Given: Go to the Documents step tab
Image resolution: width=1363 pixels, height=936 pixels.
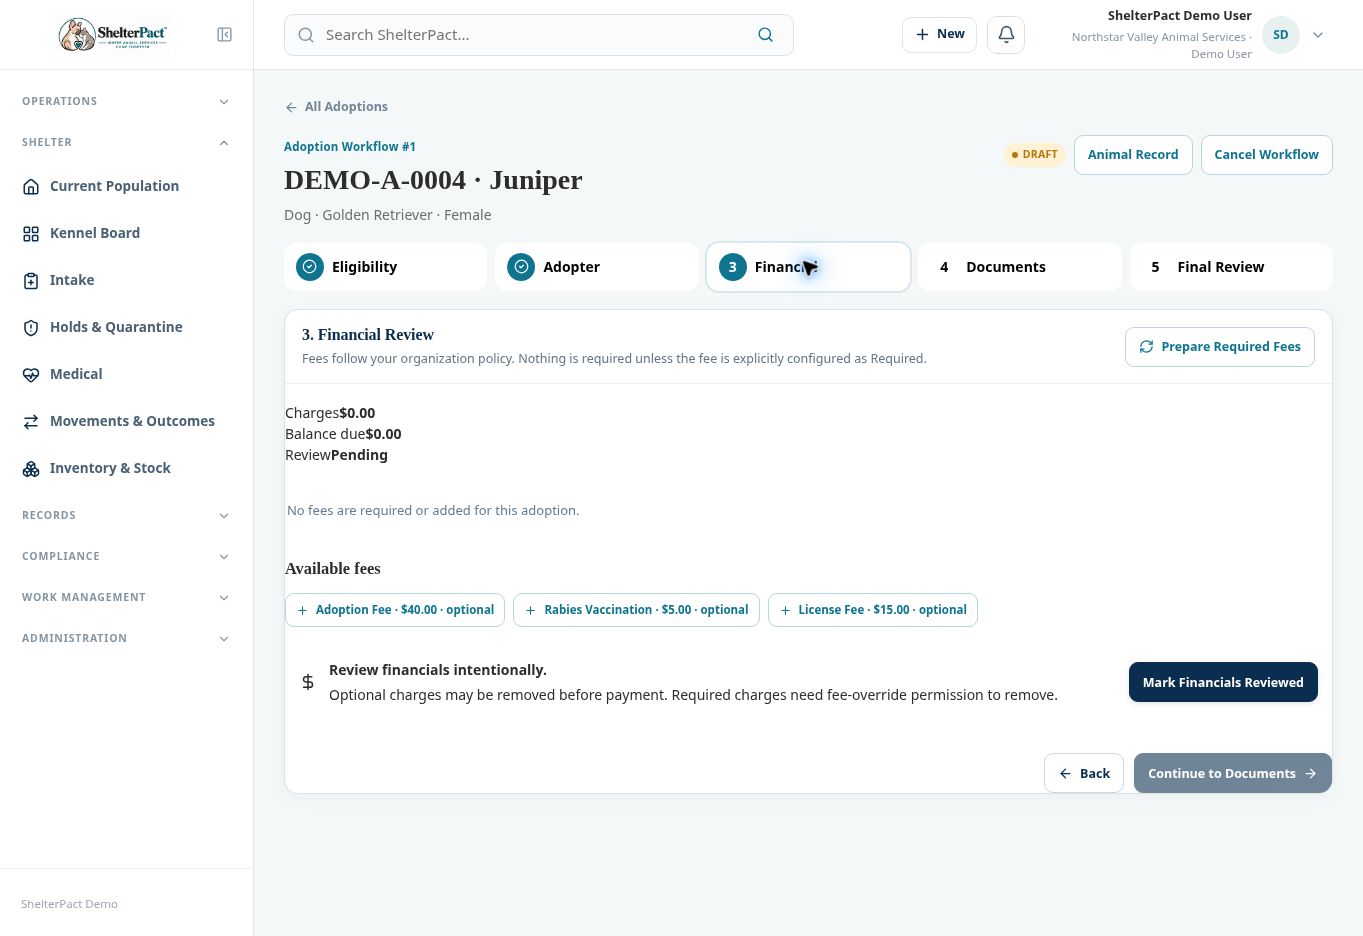Looking at the screenshot, I should tap(1020, 267).
